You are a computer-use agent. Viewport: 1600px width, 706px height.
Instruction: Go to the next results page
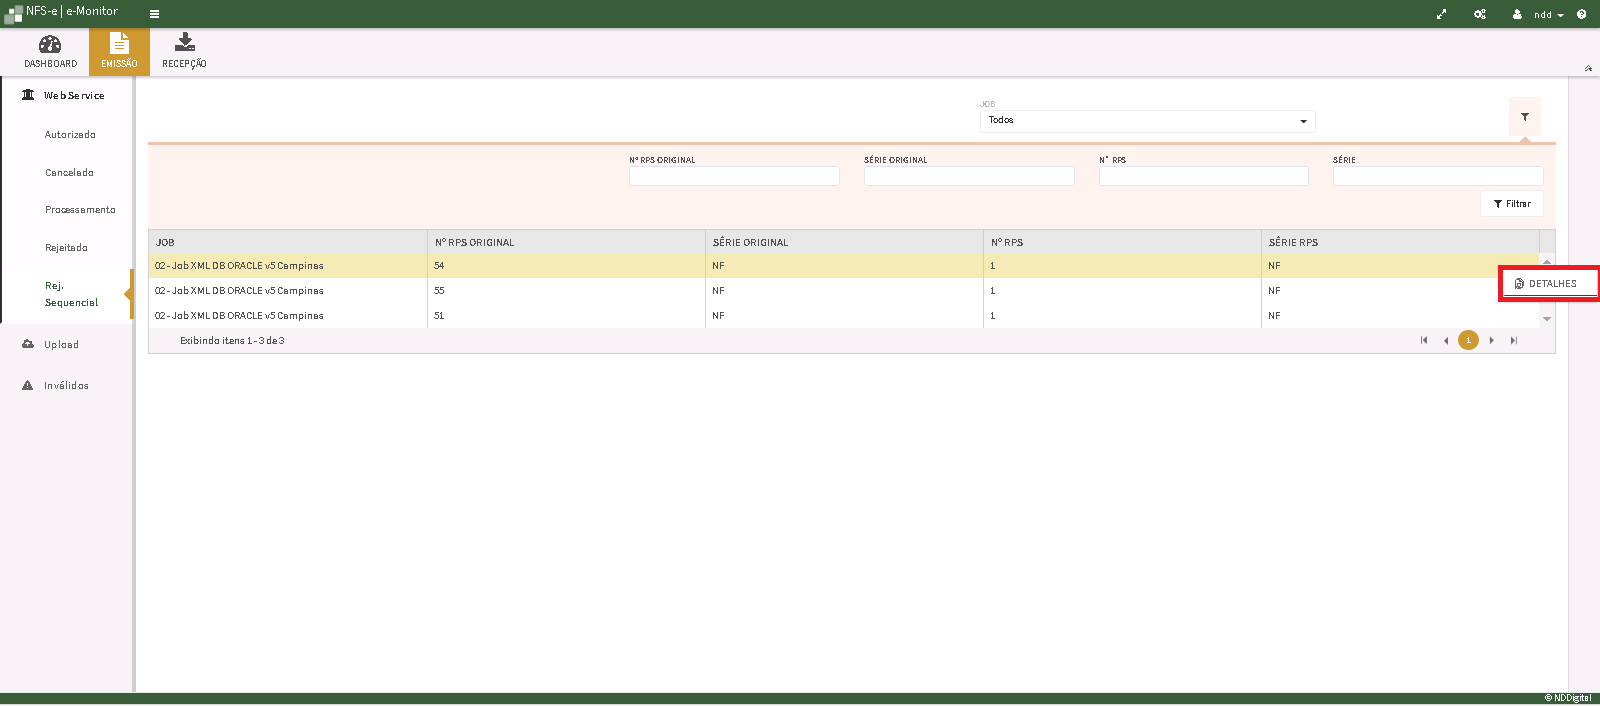[x=1491, y=341]
